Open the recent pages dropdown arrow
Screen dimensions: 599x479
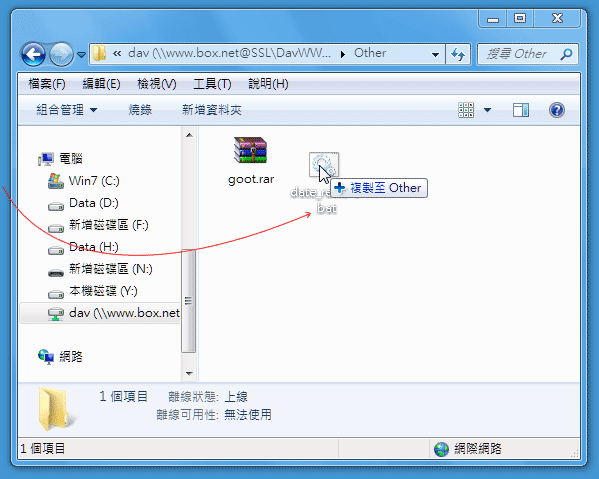pyautogui.click(x=81, y=55)
